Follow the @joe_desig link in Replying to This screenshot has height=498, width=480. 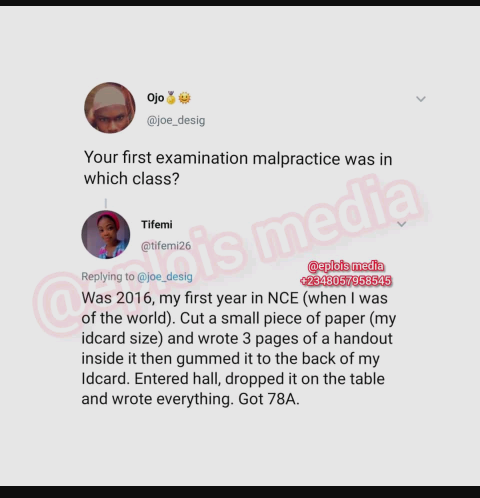[x=165, y=277]
